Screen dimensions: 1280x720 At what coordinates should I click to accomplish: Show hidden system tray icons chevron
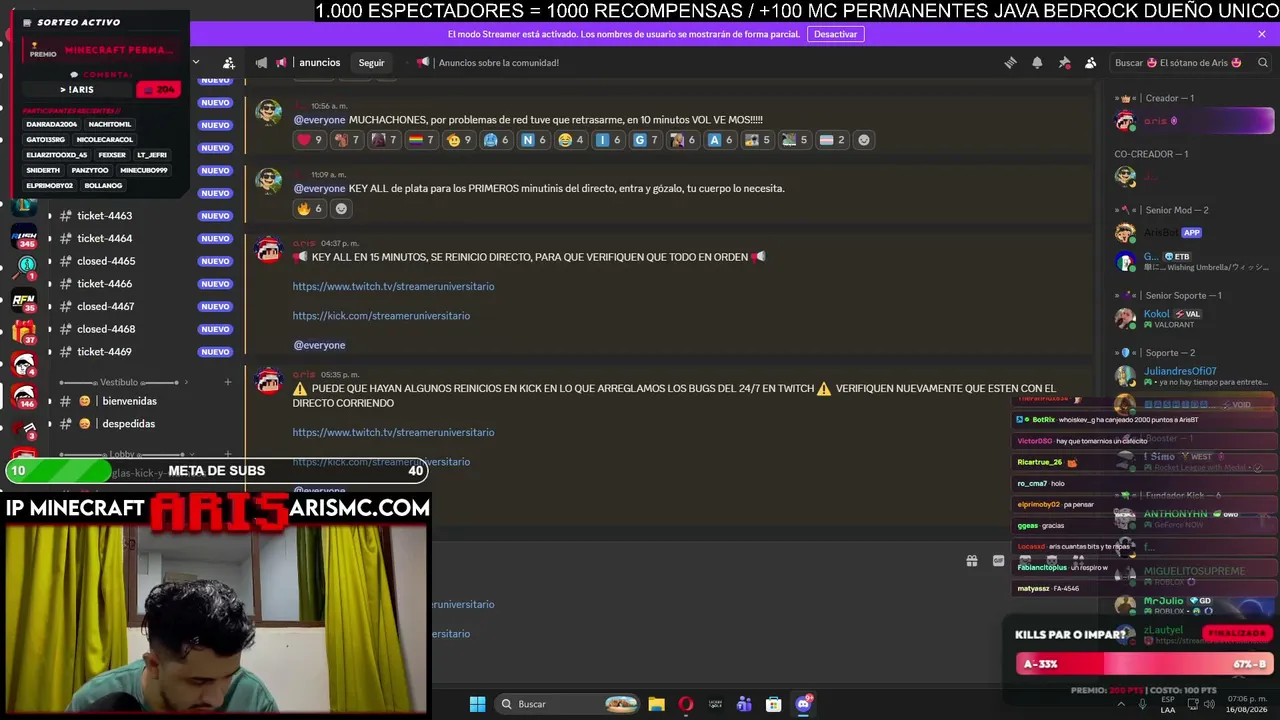point(1120,704)
